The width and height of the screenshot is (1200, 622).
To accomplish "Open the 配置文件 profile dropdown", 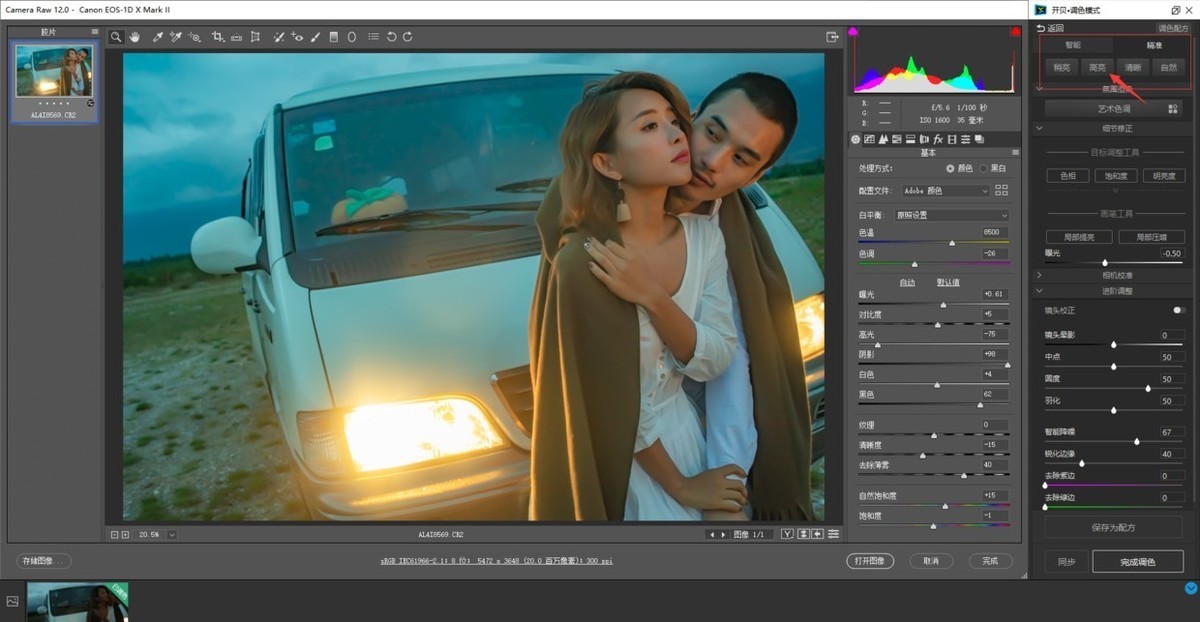I will coord(945,190).
